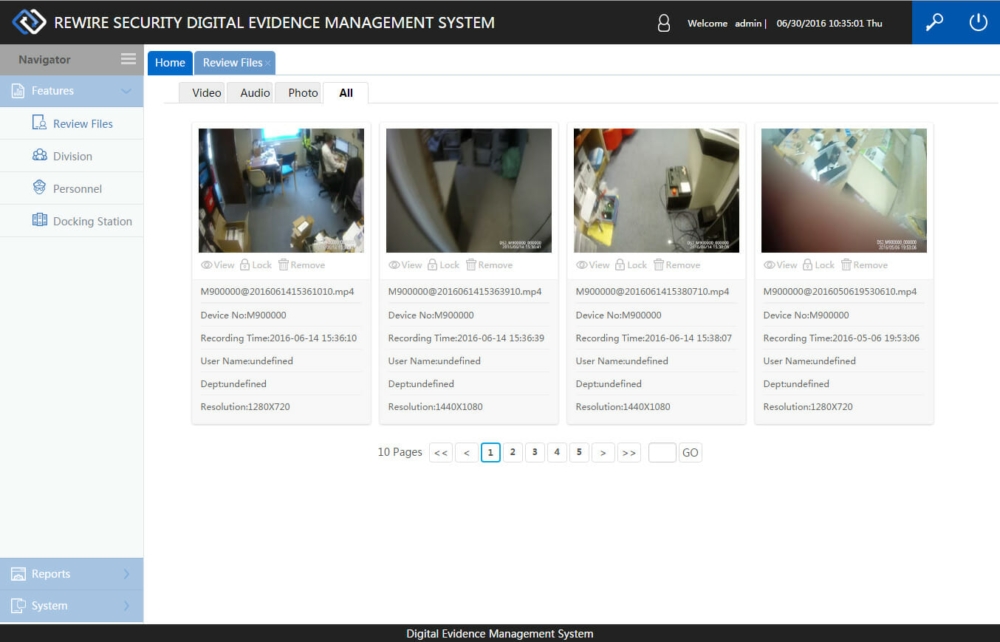Click the '10 Pages' label
Image resolution: width=1000 pixels, height=642 pixels.
tap(400, 452)
